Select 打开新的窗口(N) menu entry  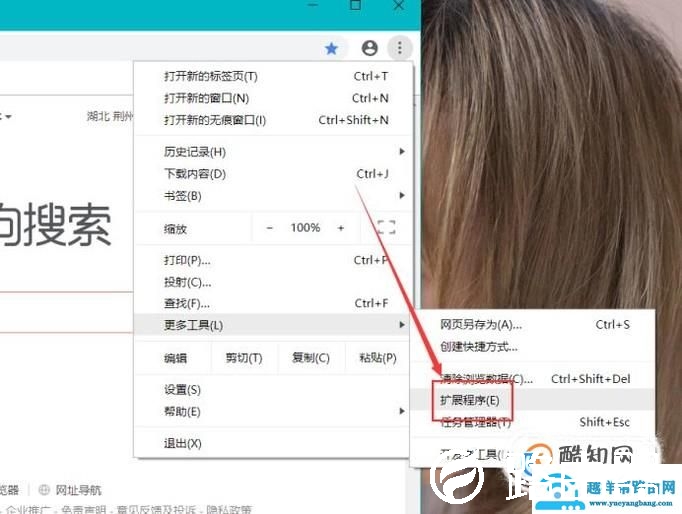tap(273, 98)
